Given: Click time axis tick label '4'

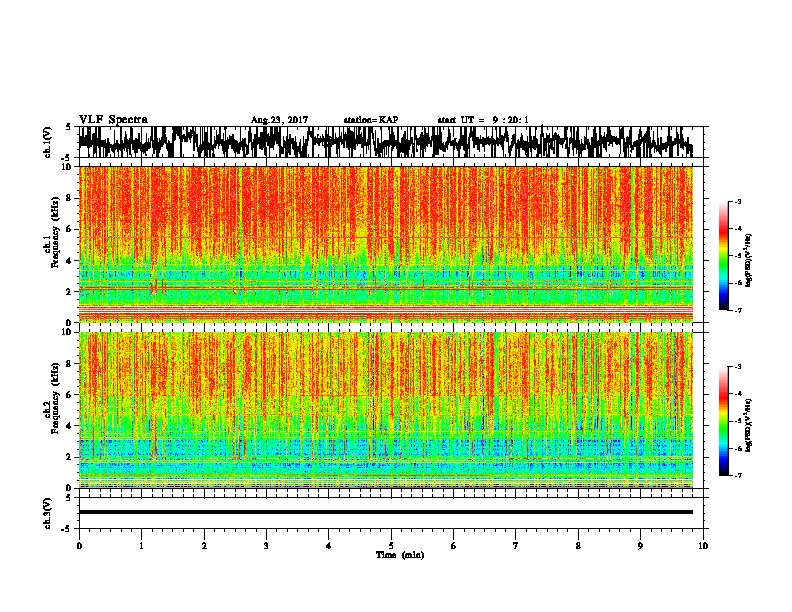Looking at the screenshot, I should [x=329, y=546].
